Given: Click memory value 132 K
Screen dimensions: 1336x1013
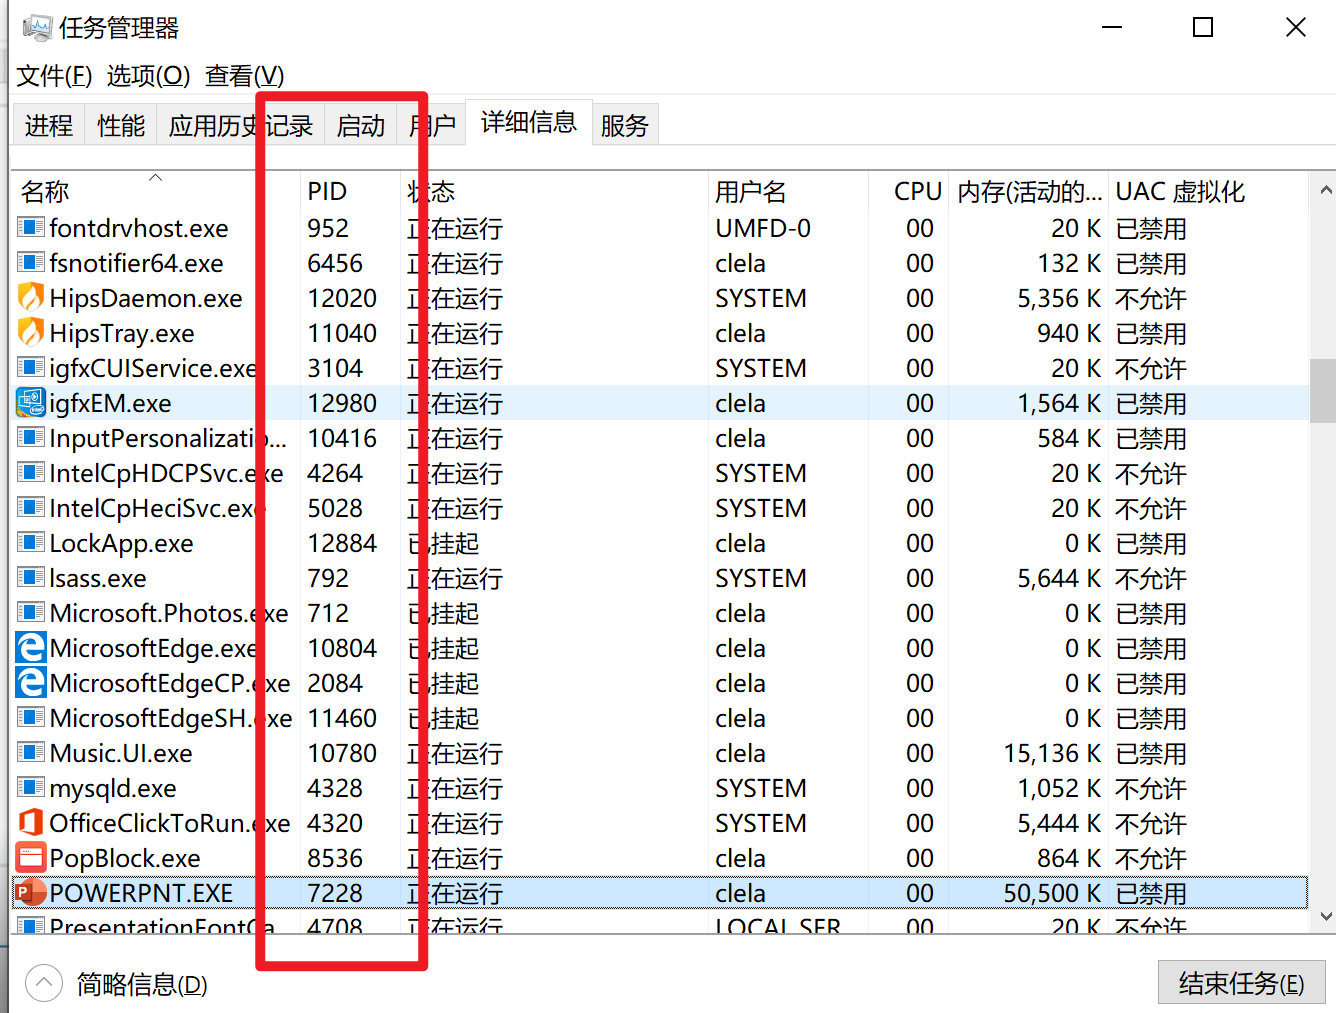Looking at the screenshot, I should [1069, 263].
